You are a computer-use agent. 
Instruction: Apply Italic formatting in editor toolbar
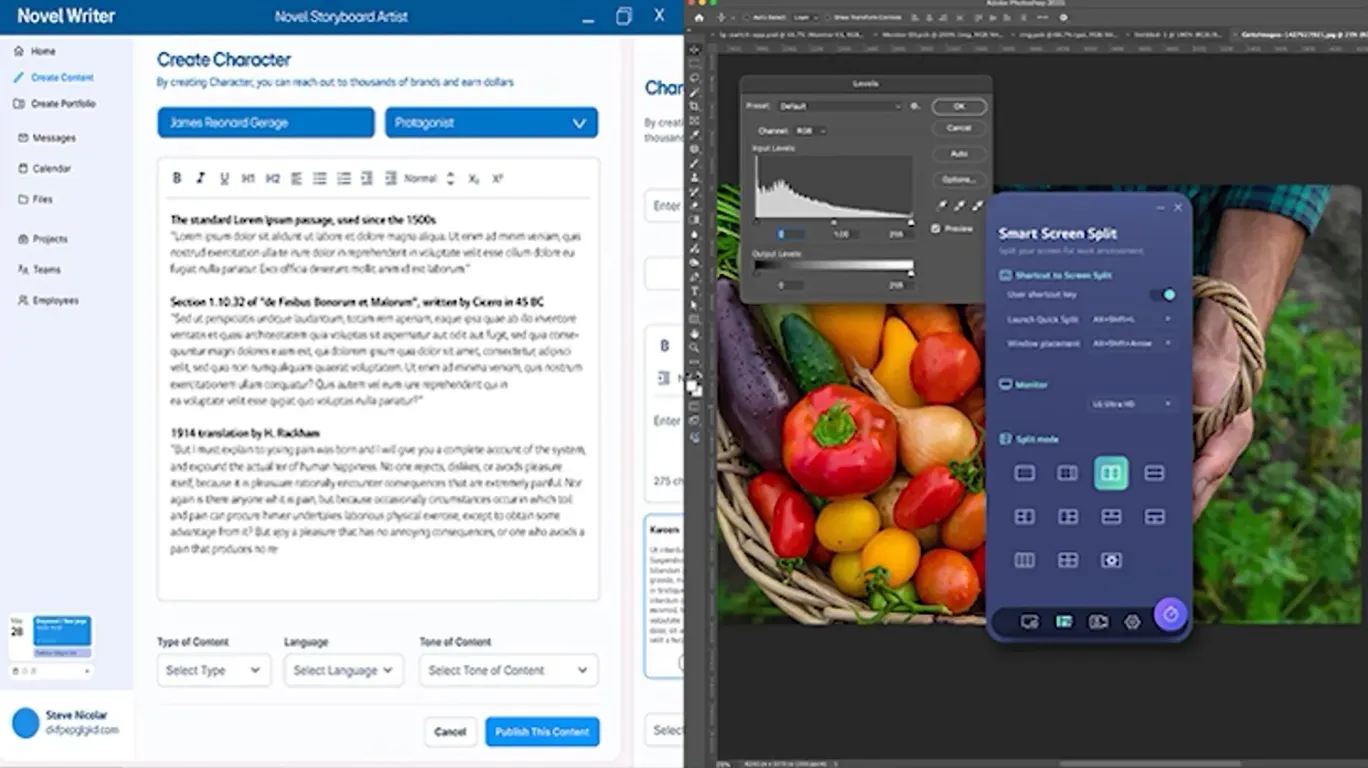tap(200, 178)
